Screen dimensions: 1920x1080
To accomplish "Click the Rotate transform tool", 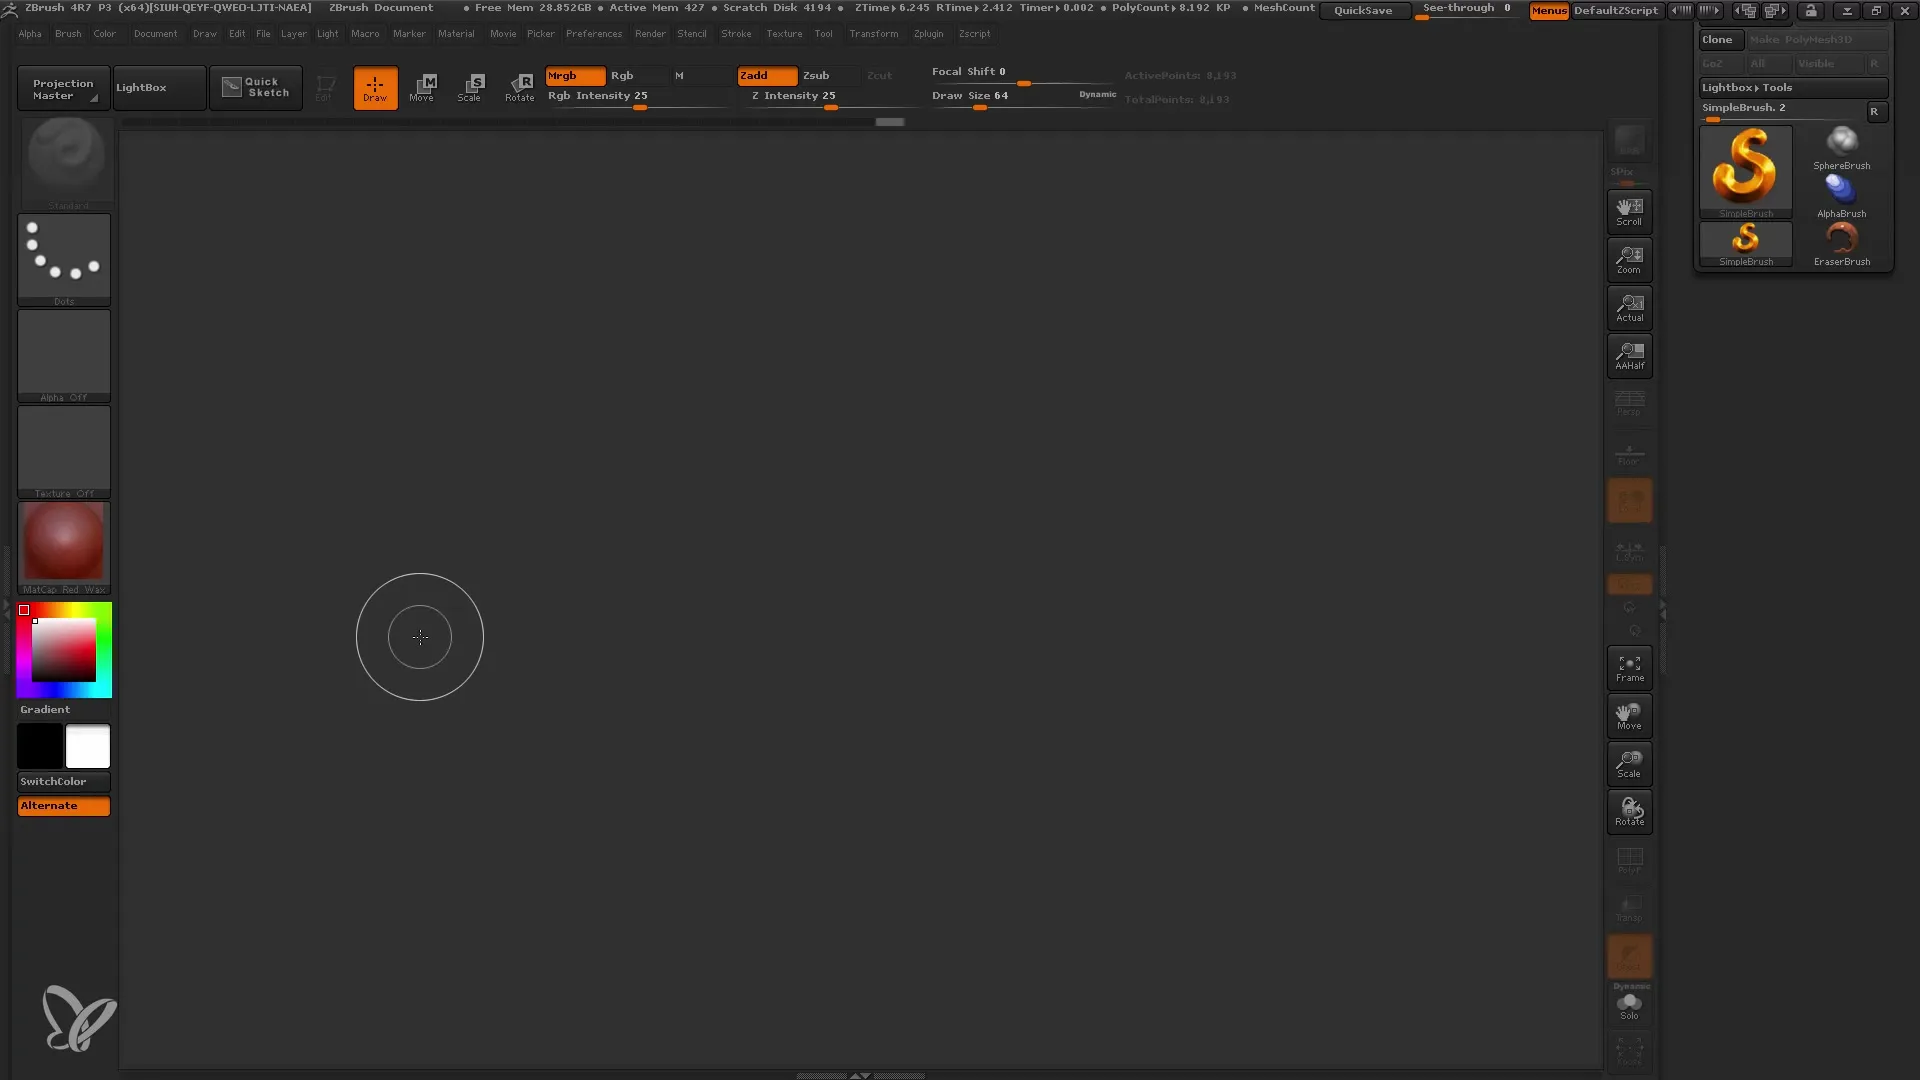I will coord(1630,811).
